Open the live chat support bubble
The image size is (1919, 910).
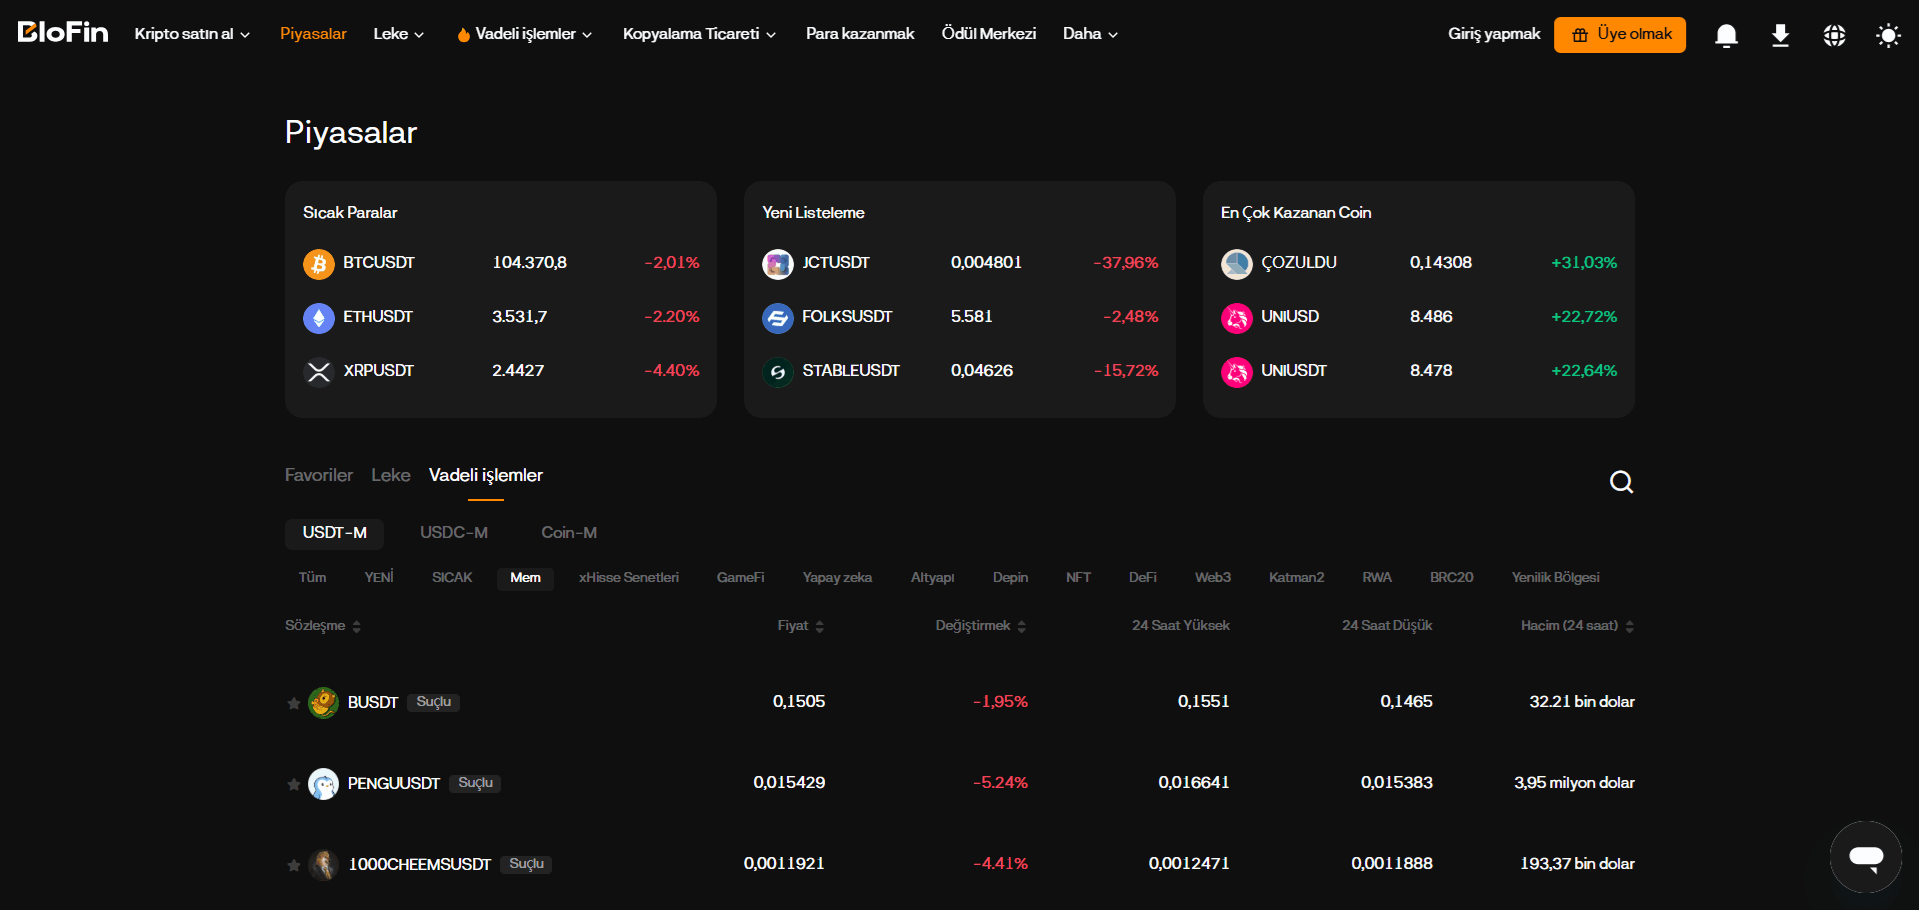coord(1866,857)
